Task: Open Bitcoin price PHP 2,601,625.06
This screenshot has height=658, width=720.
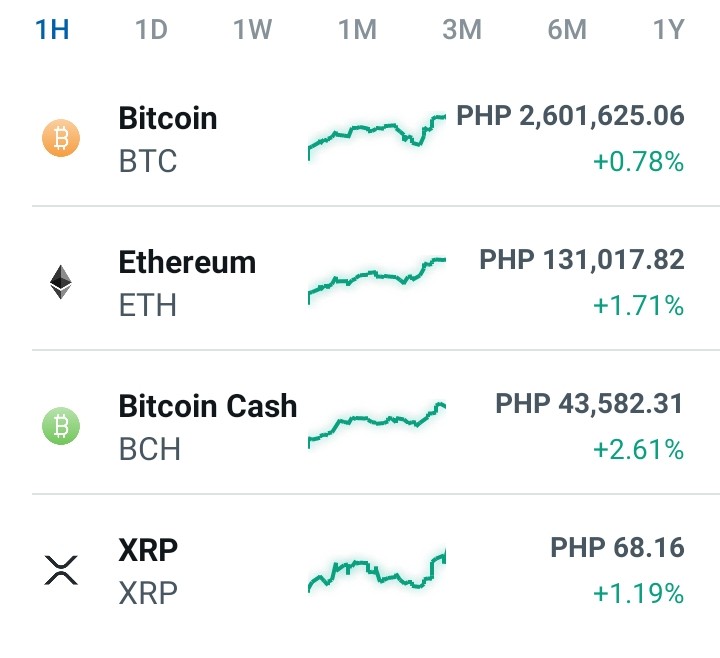Action: point(570,116)
